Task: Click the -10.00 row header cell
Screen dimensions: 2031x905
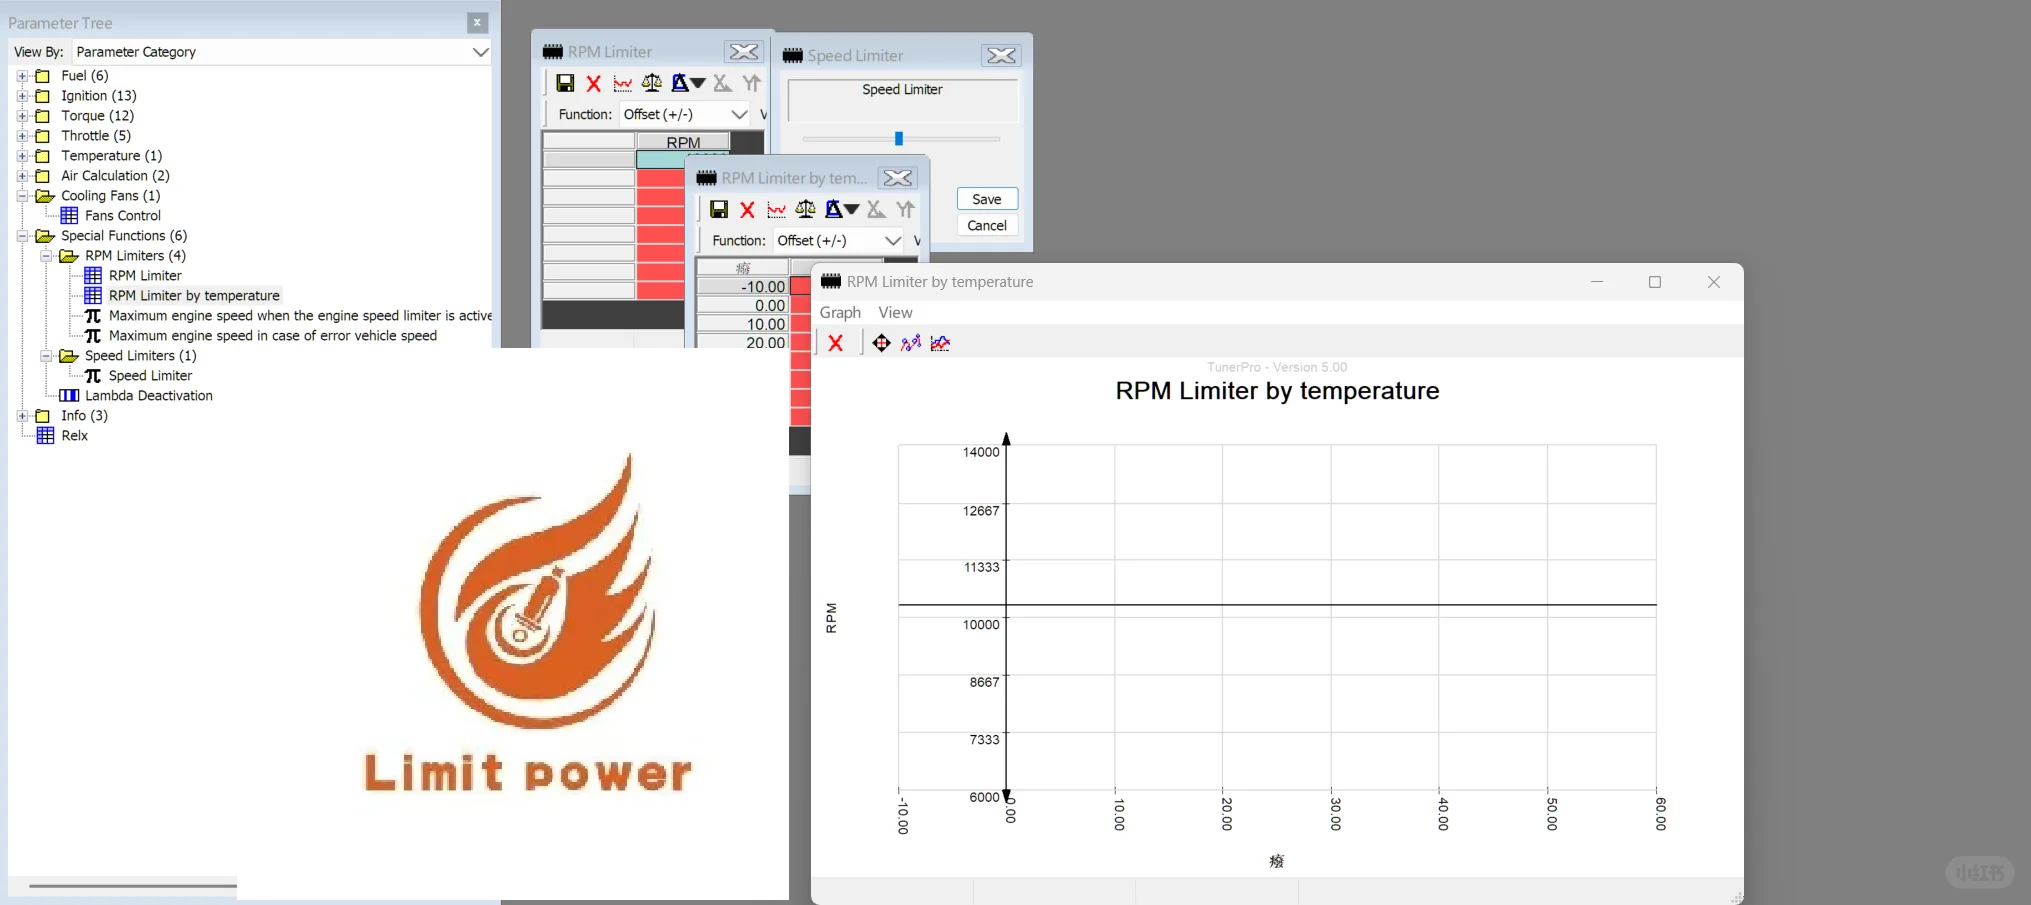Action: click(743, 287)
